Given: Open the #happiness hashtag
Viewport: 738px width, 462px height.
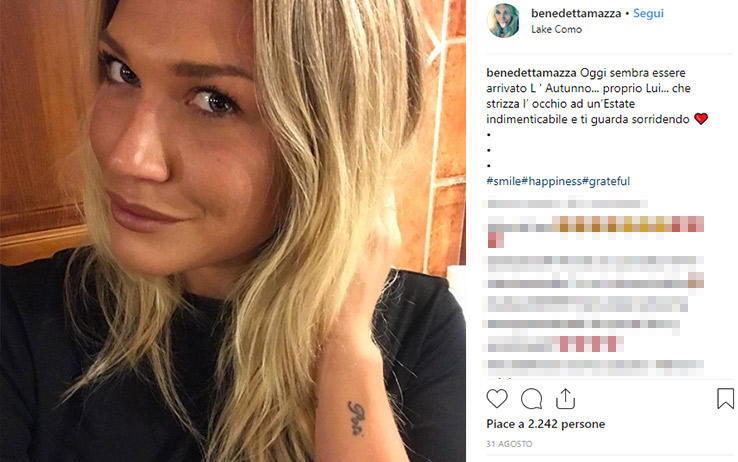Looking at the screenshot, I should point(552,181).
